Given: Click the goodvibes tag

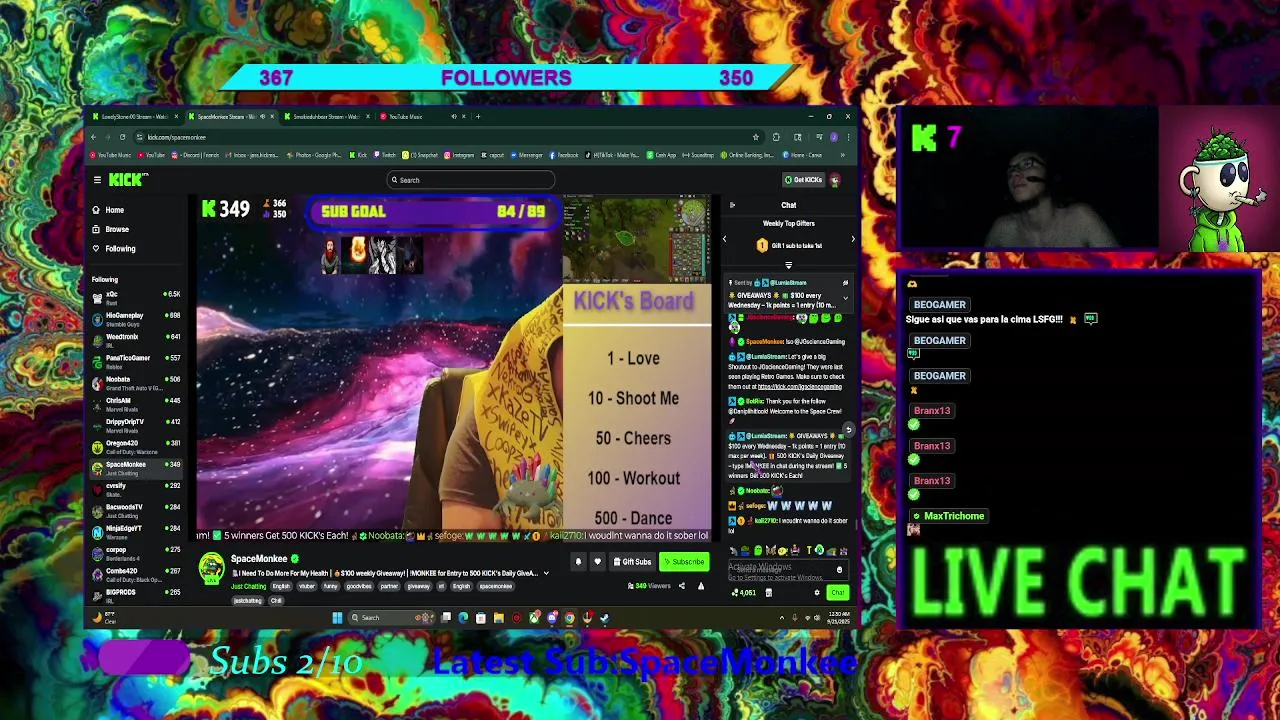Looking at the screenshot, I should coord(359,586).
